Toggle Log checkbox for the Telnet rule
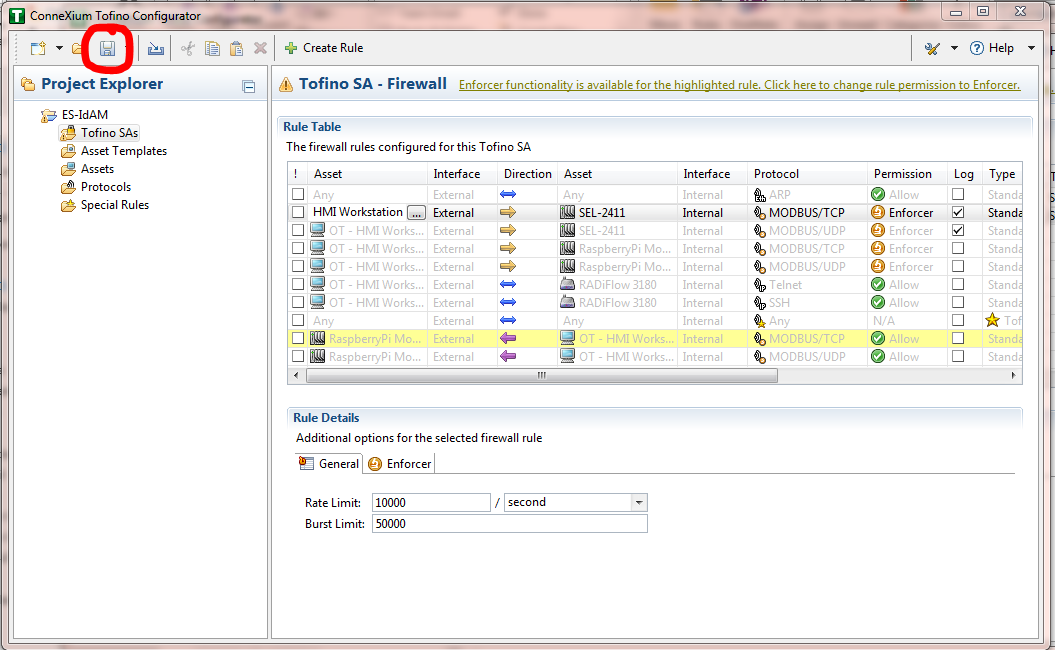1055x650 pixels. point(958,284)
